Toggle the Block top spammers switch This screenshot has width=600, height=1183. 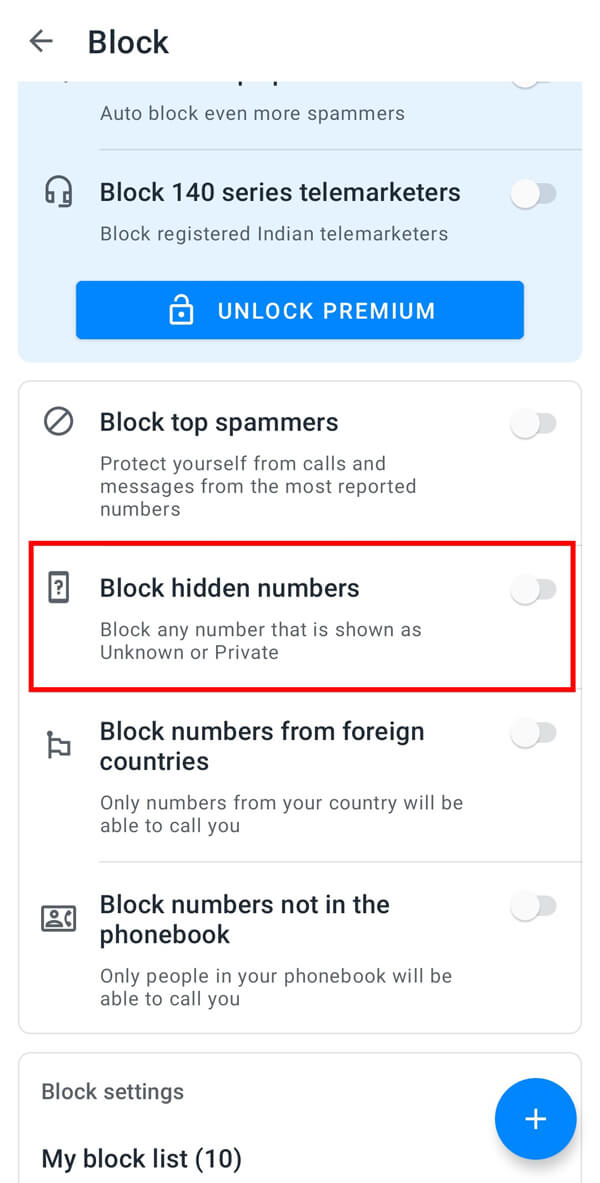point(533,424)
